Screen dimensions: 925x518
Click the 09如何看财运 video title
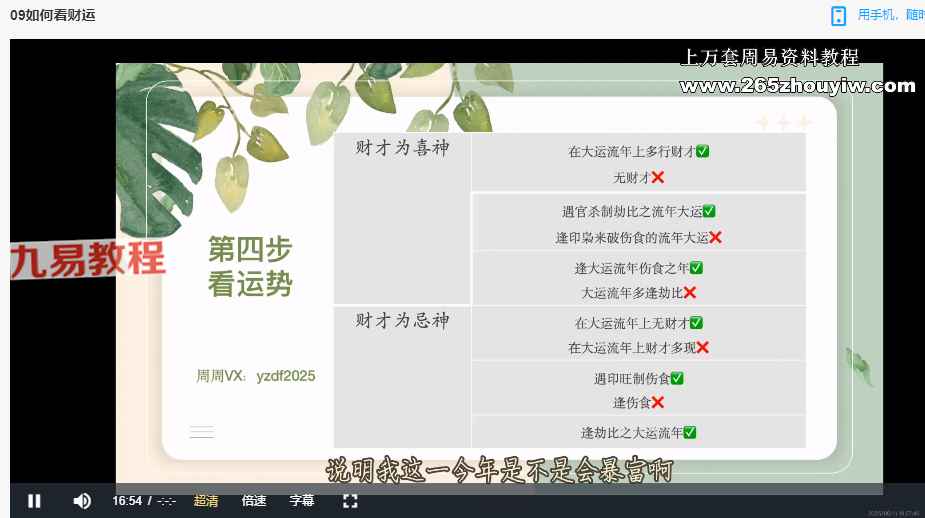[53, 15]
